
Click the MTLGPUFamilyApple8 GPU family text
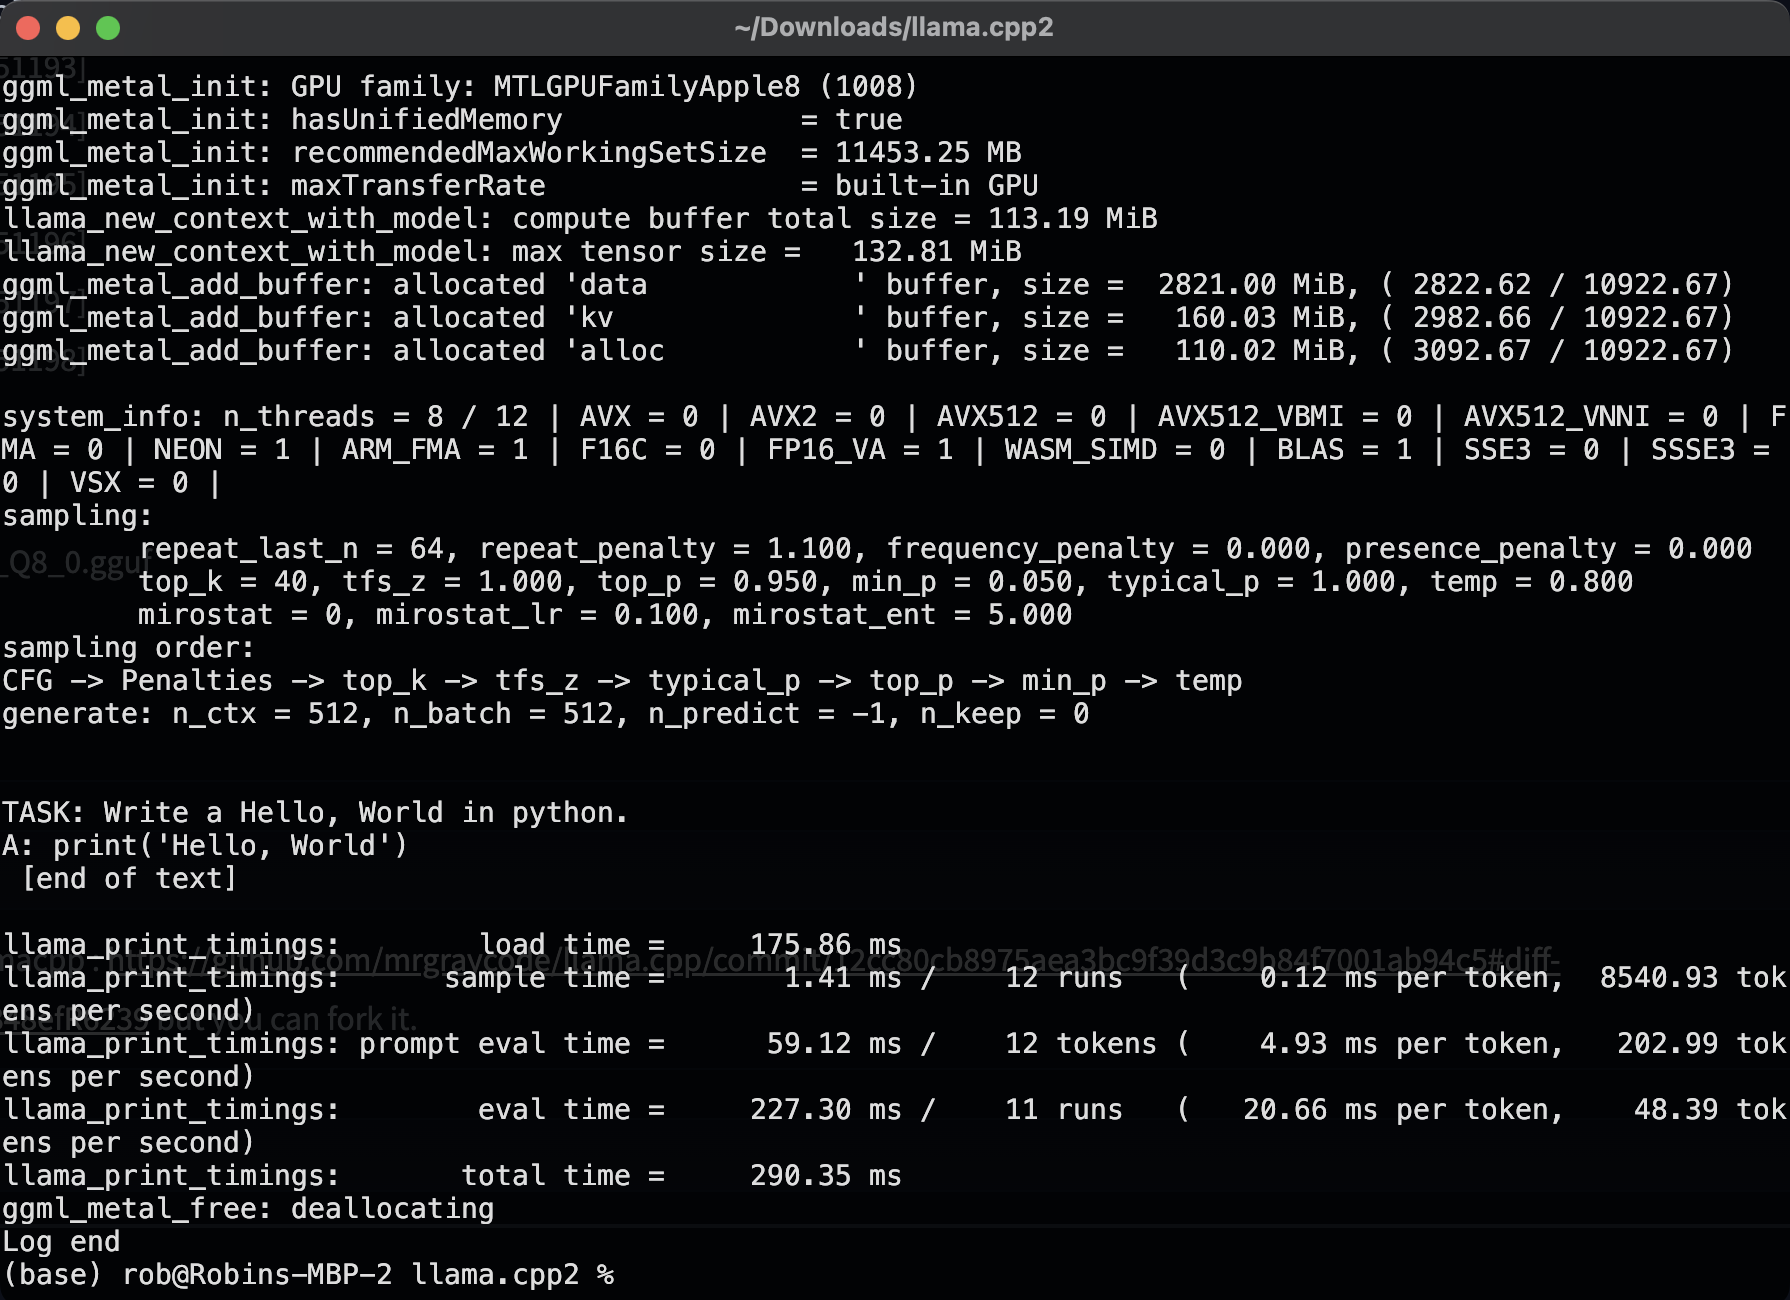point(646,87)
